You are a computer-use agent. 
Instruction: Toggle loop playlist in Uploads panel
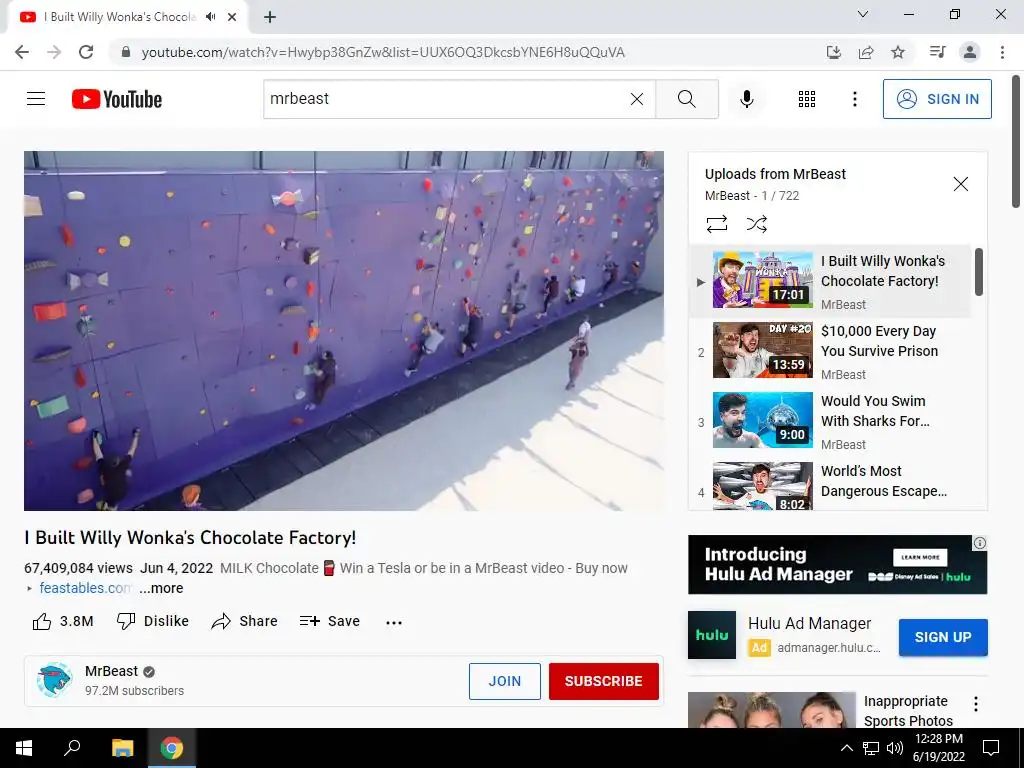click(716, 224)
